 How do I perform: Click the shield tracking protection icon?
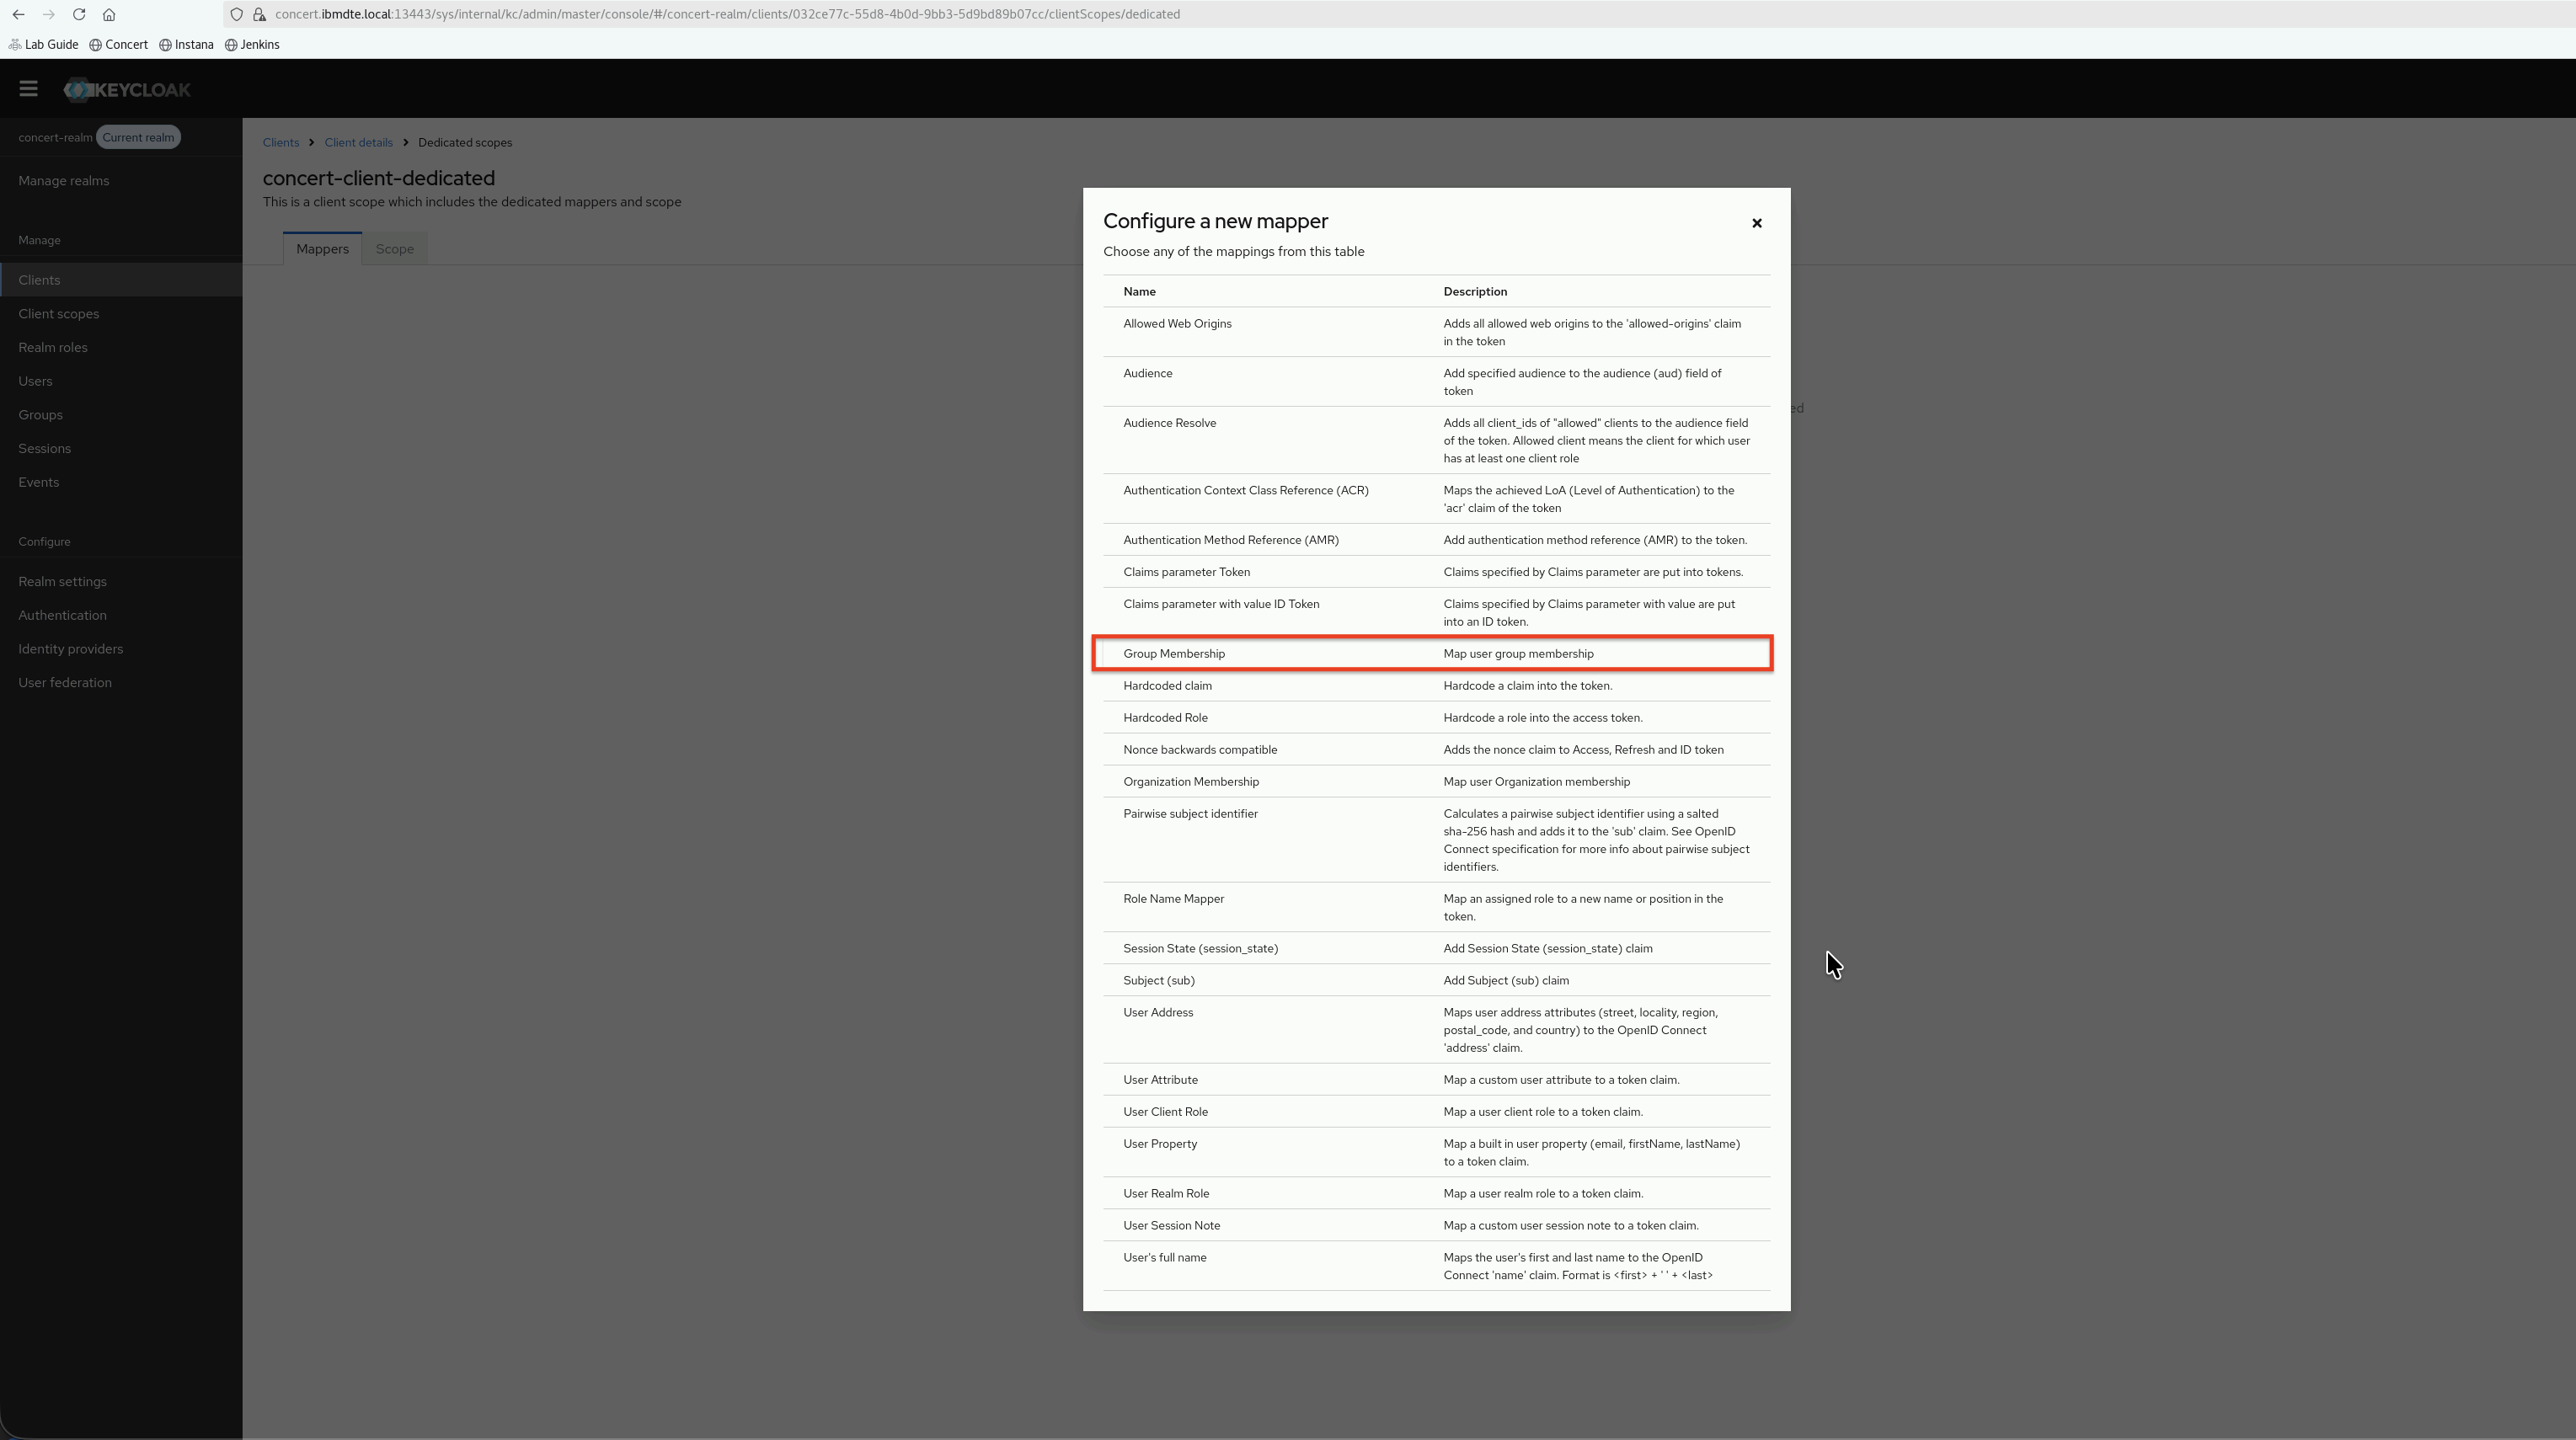pyautogui.click(x=237, y=14)
